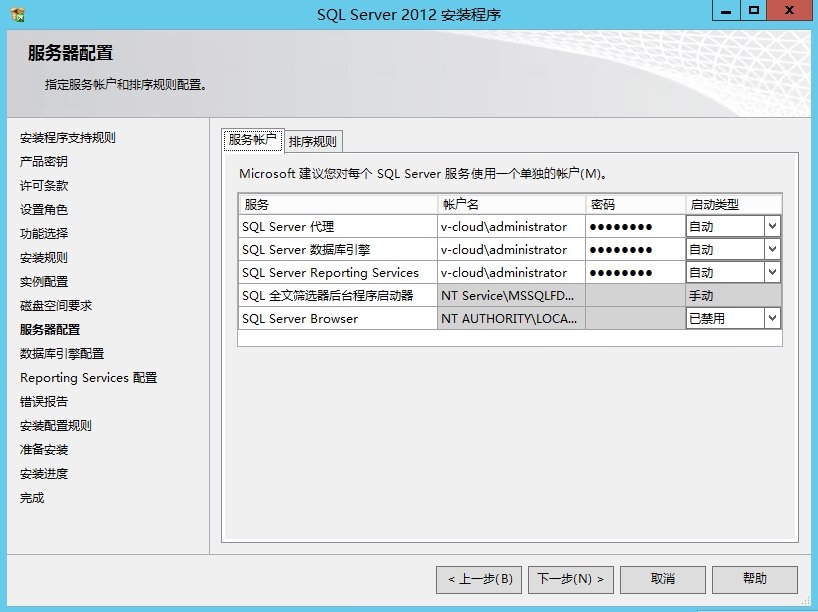Click the 手动 startup type cell
The width and height of the screenshot is (818, 612).
(733, 295)
